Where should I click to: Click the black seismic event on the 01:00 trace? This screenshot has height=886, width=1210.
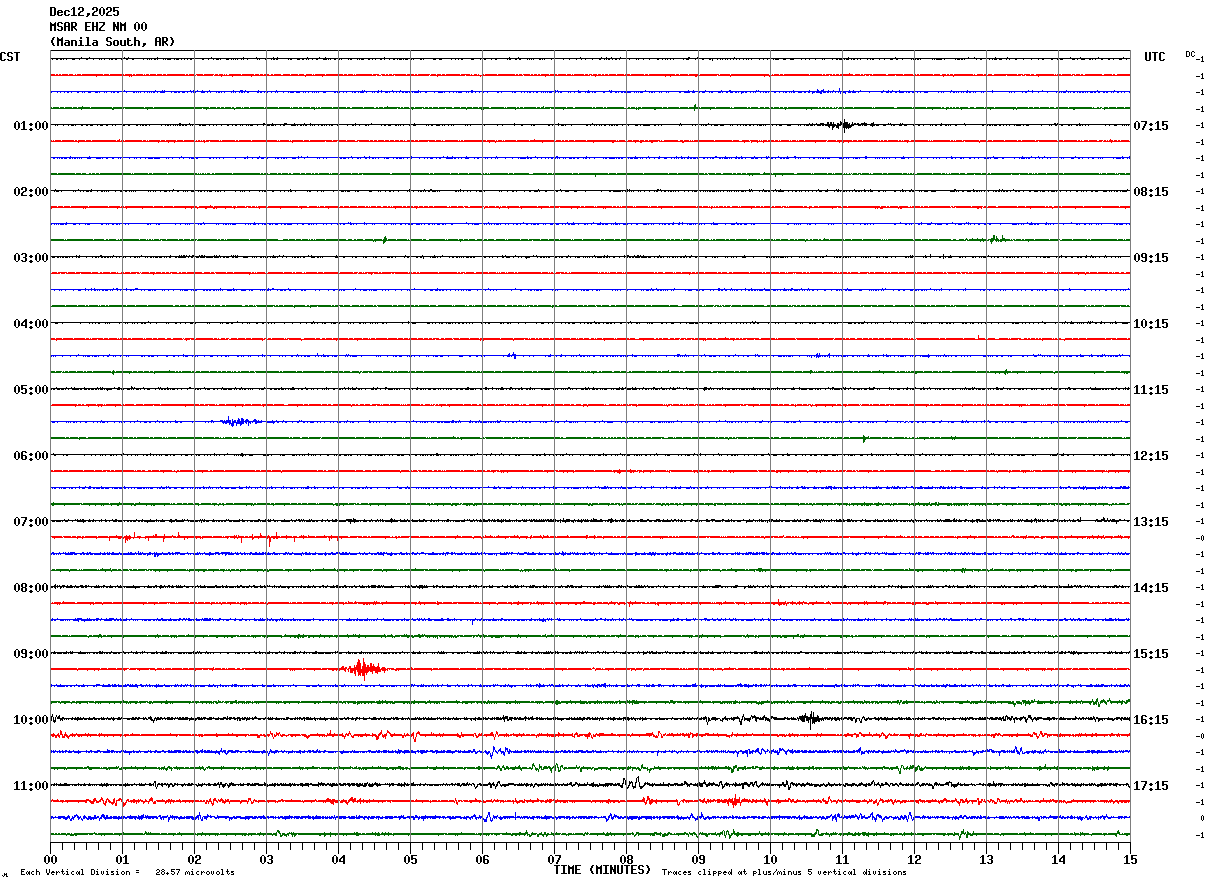[x=840, y=125]
